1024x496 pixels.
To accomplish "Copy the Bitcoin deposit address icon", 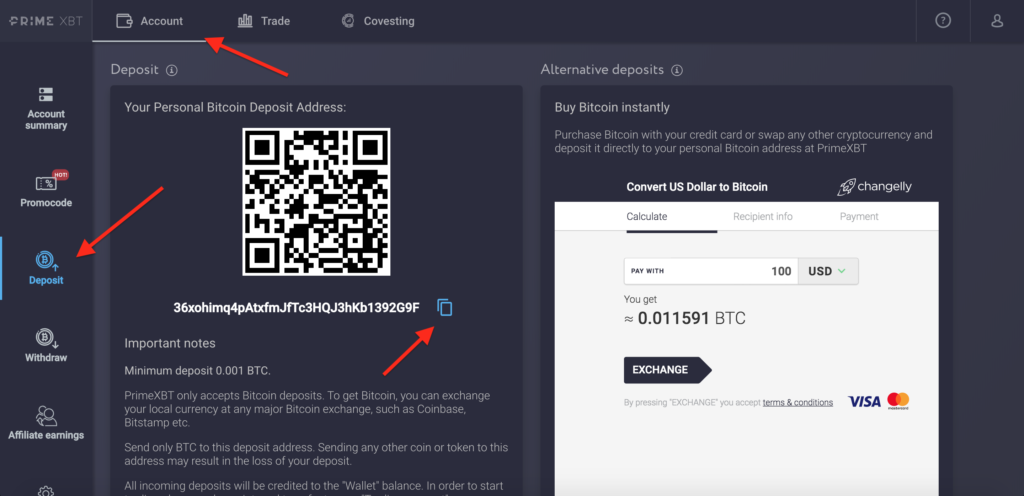I will [x=445, y=307].
